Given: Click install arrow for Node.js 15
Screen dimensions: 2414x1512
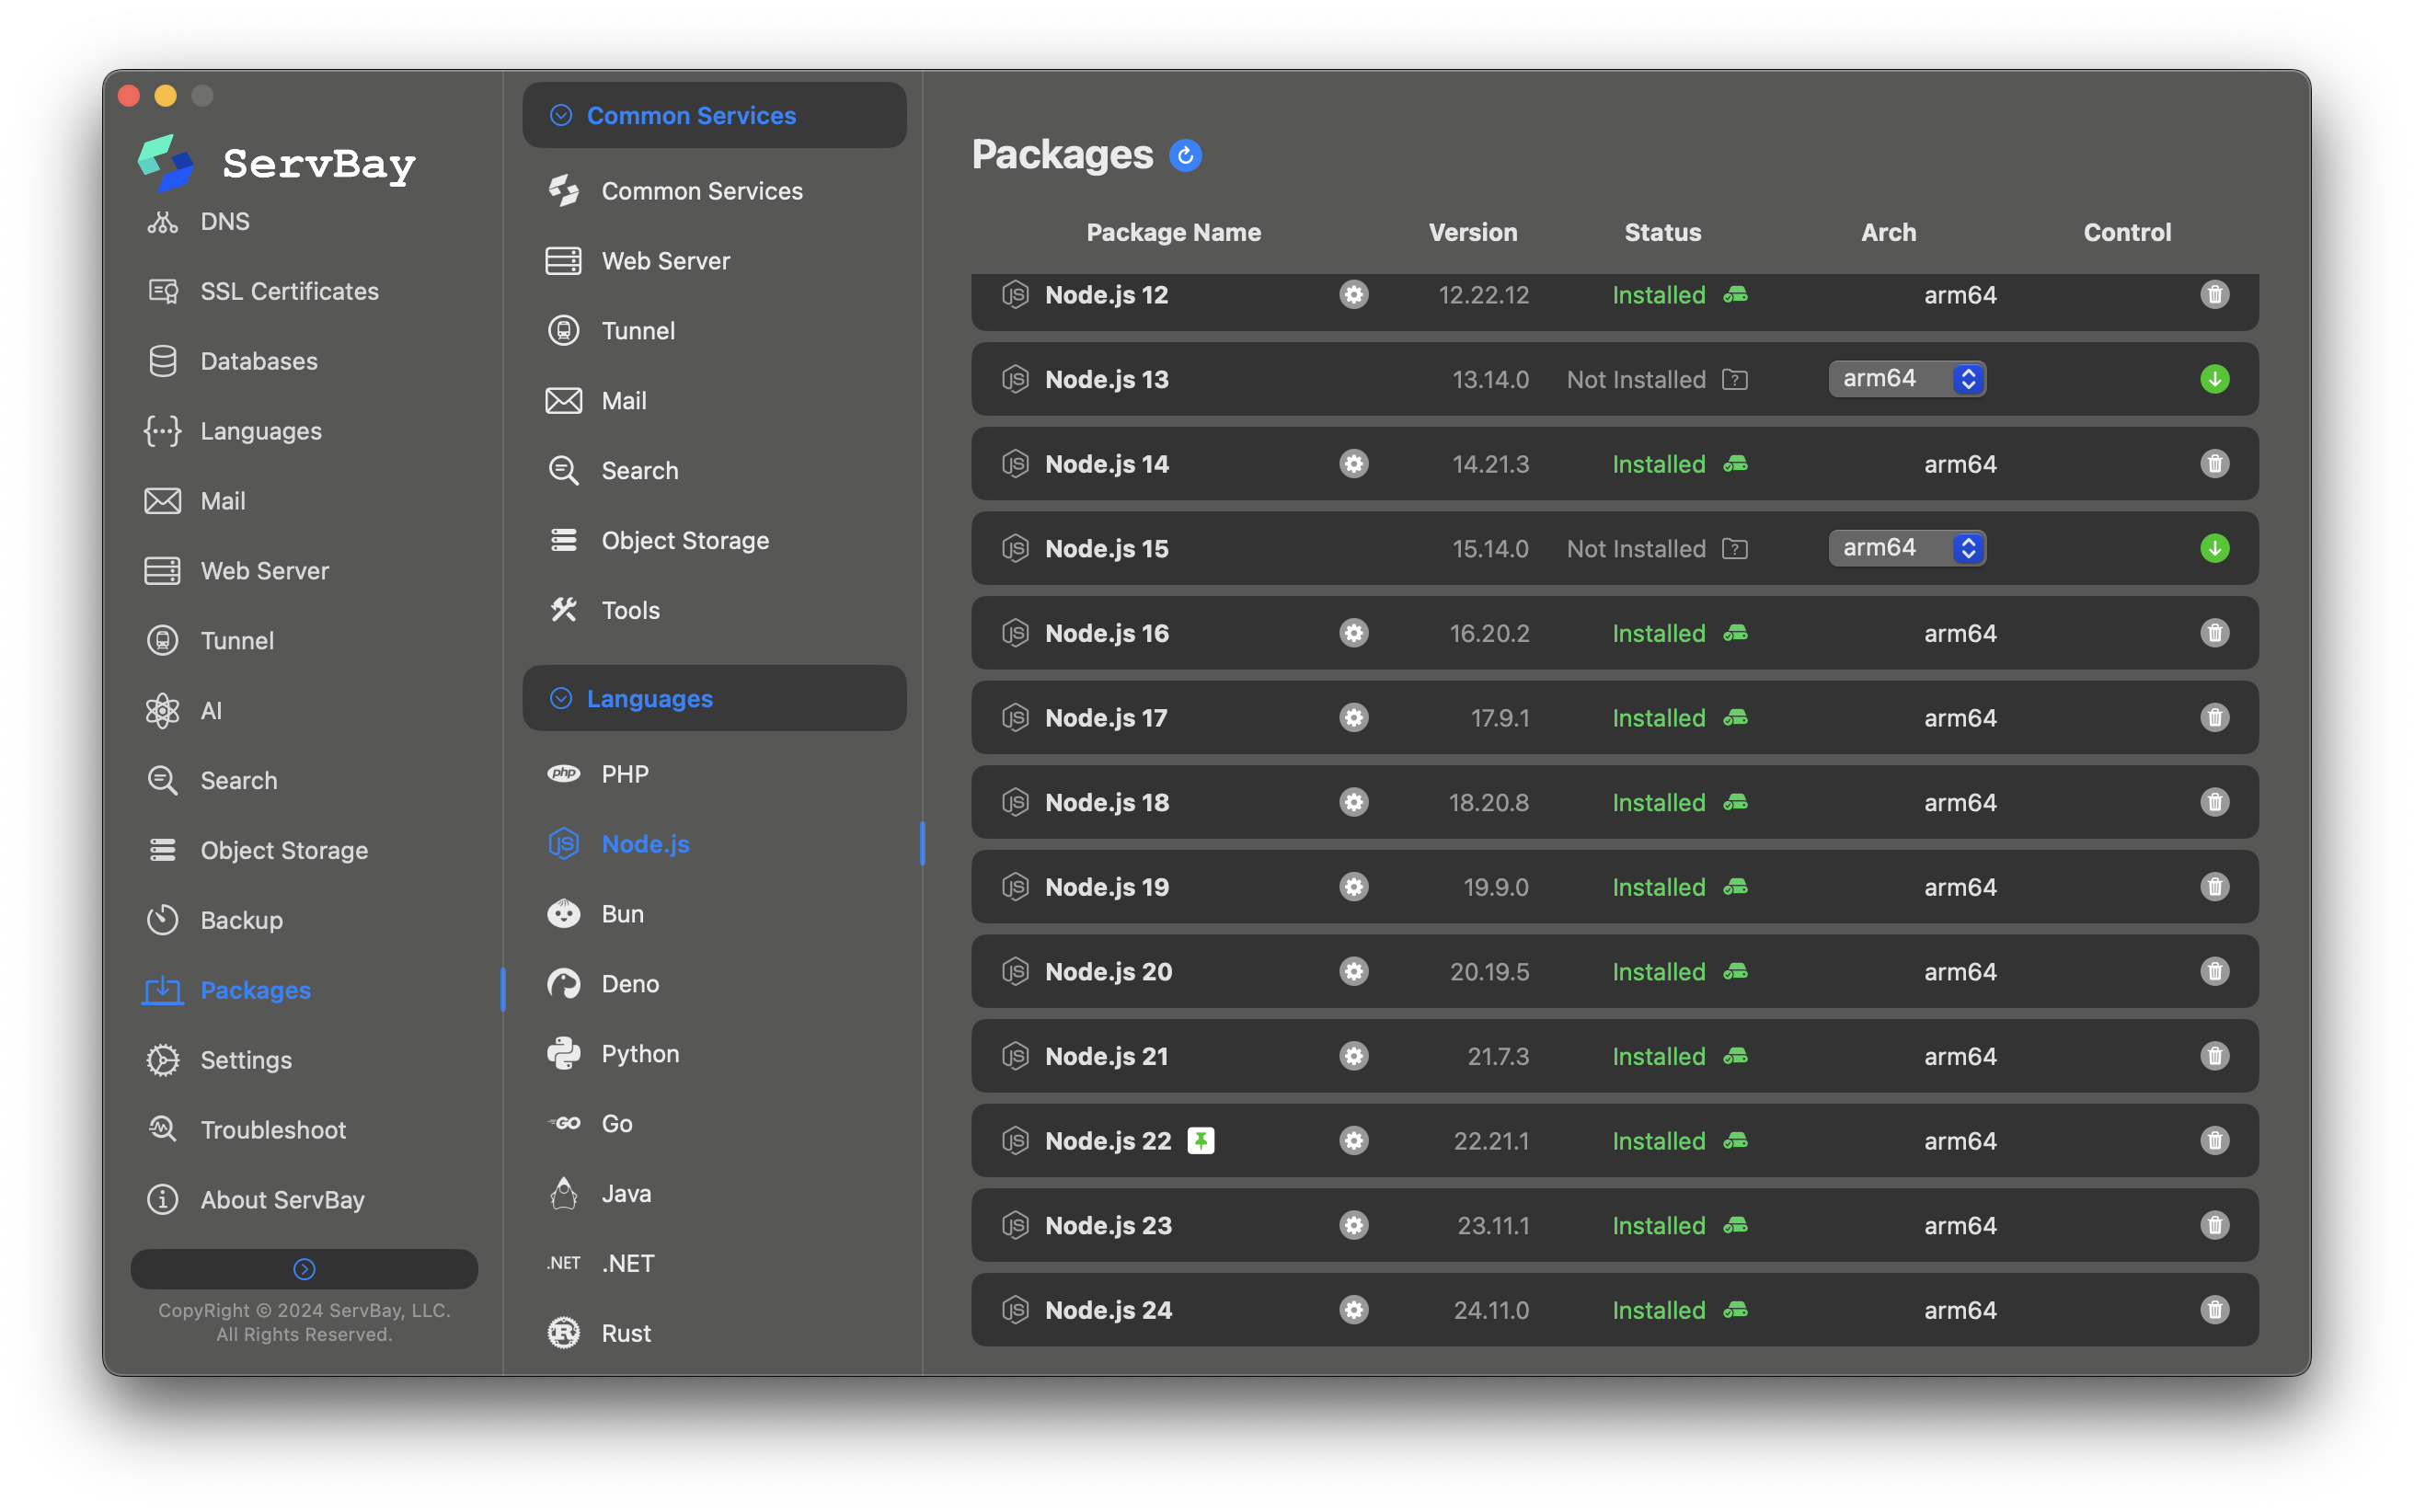Looking at the screenshot, I should click(2214, 548).
